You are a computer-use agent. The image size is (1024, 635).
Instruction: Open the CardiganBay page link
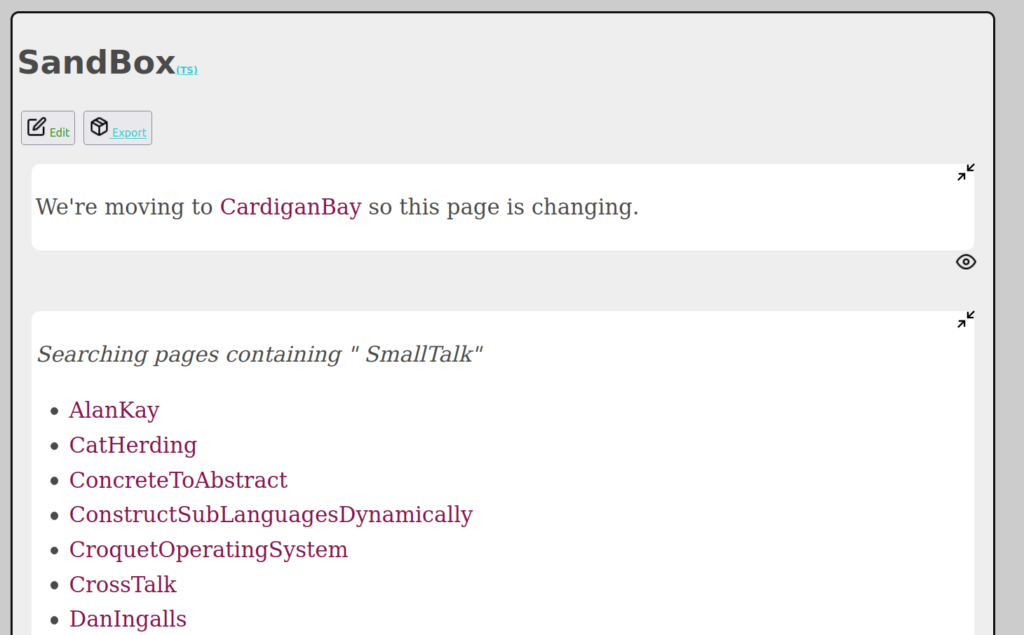[x=291, y=207]
